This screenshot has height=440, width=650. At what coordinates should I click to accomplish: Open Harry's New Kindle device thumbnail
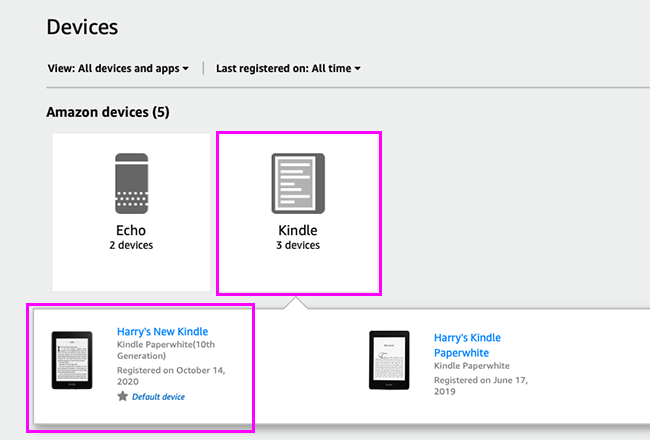[x=72, y=367]
